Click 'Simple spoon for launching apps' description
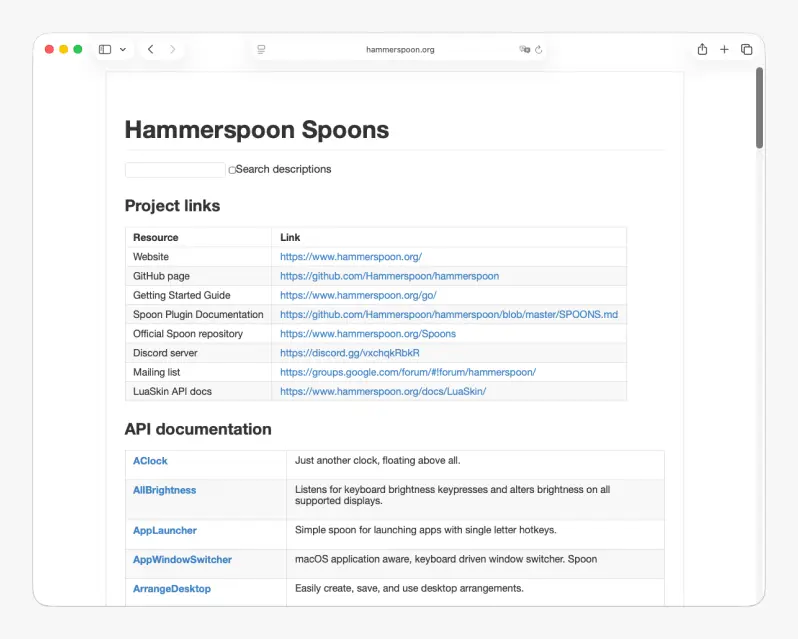 coord(425,530)
